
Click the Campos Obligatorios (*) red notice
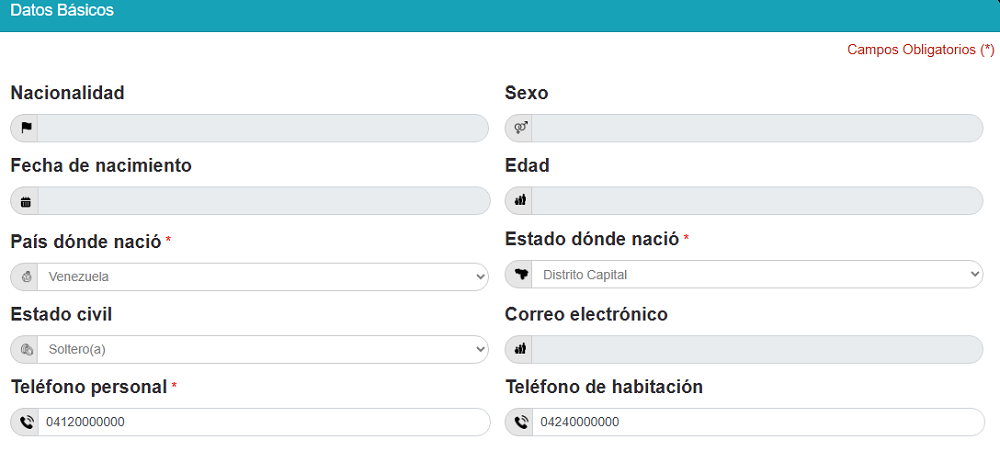click(920, 50)
